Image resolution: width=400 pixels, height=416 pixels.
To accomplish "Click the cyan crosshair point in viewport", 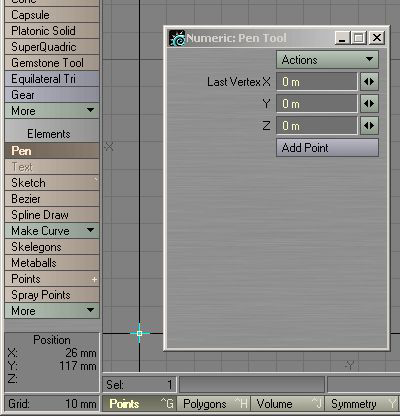I will (139, 333).
